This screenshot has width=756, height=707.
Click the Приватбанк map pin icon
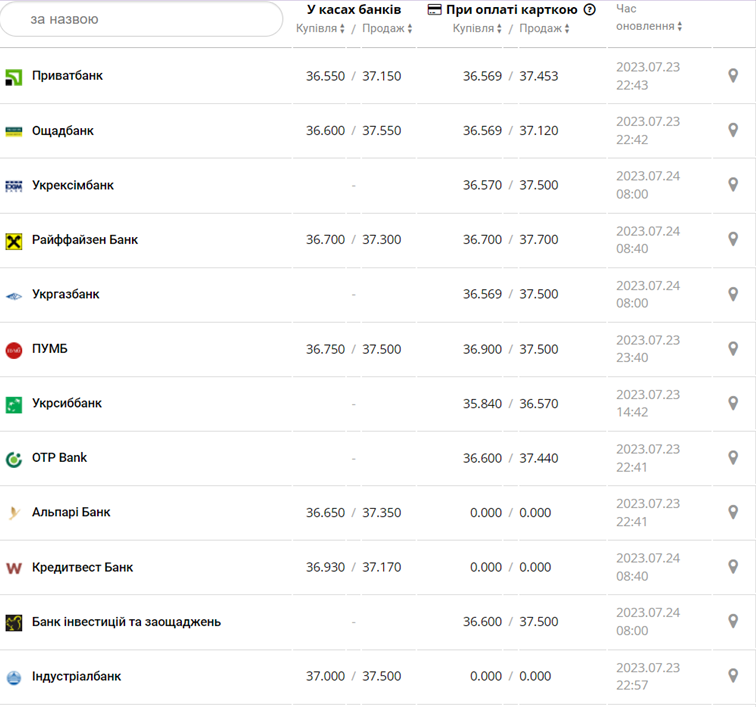[733, 76]
